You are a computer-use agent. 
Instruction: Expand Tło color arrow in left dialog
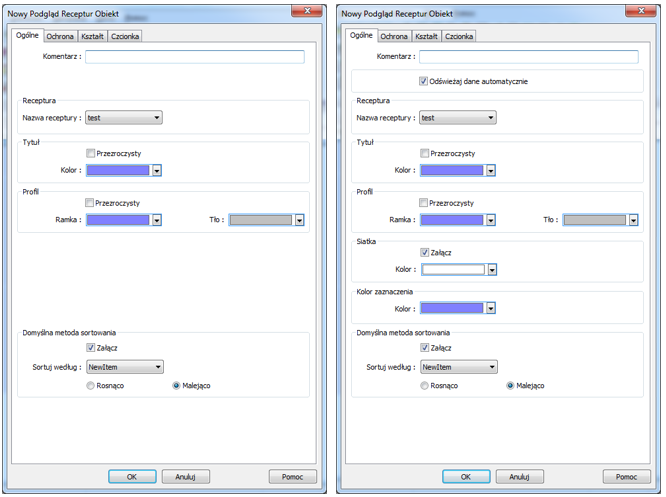click(299, 220)
